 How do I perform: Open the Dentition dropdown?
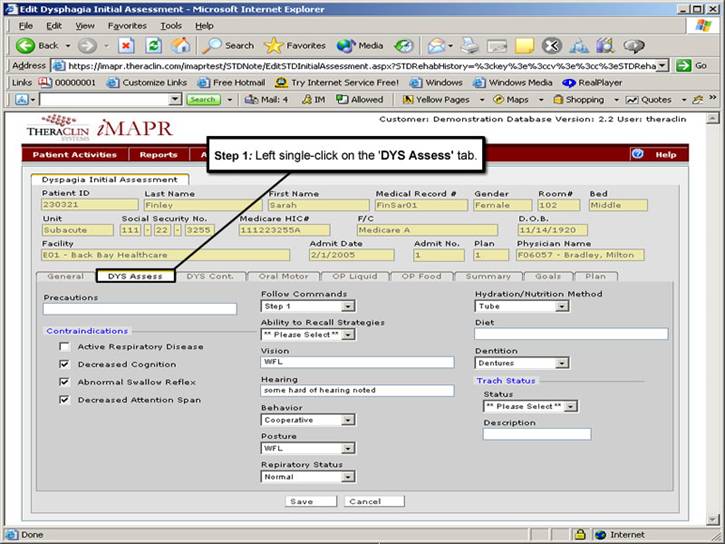tap(522, 363)
